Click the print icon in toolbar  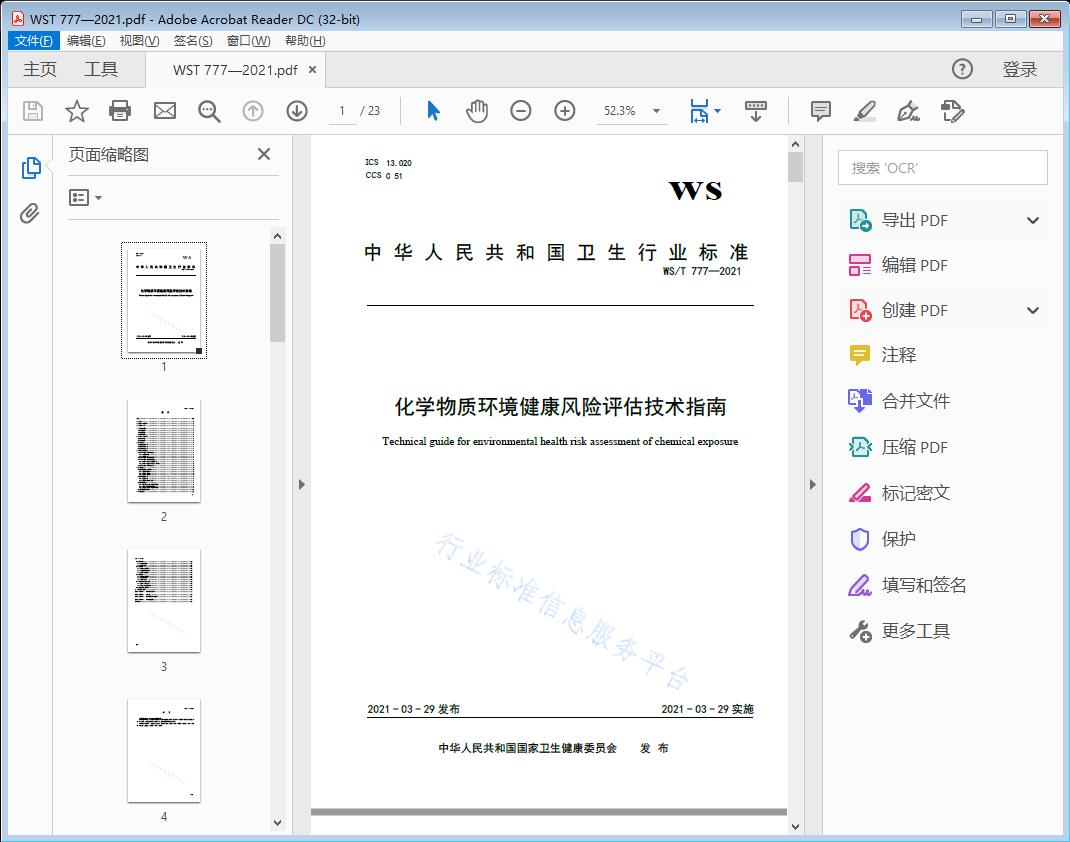click(x=120, y=111)
